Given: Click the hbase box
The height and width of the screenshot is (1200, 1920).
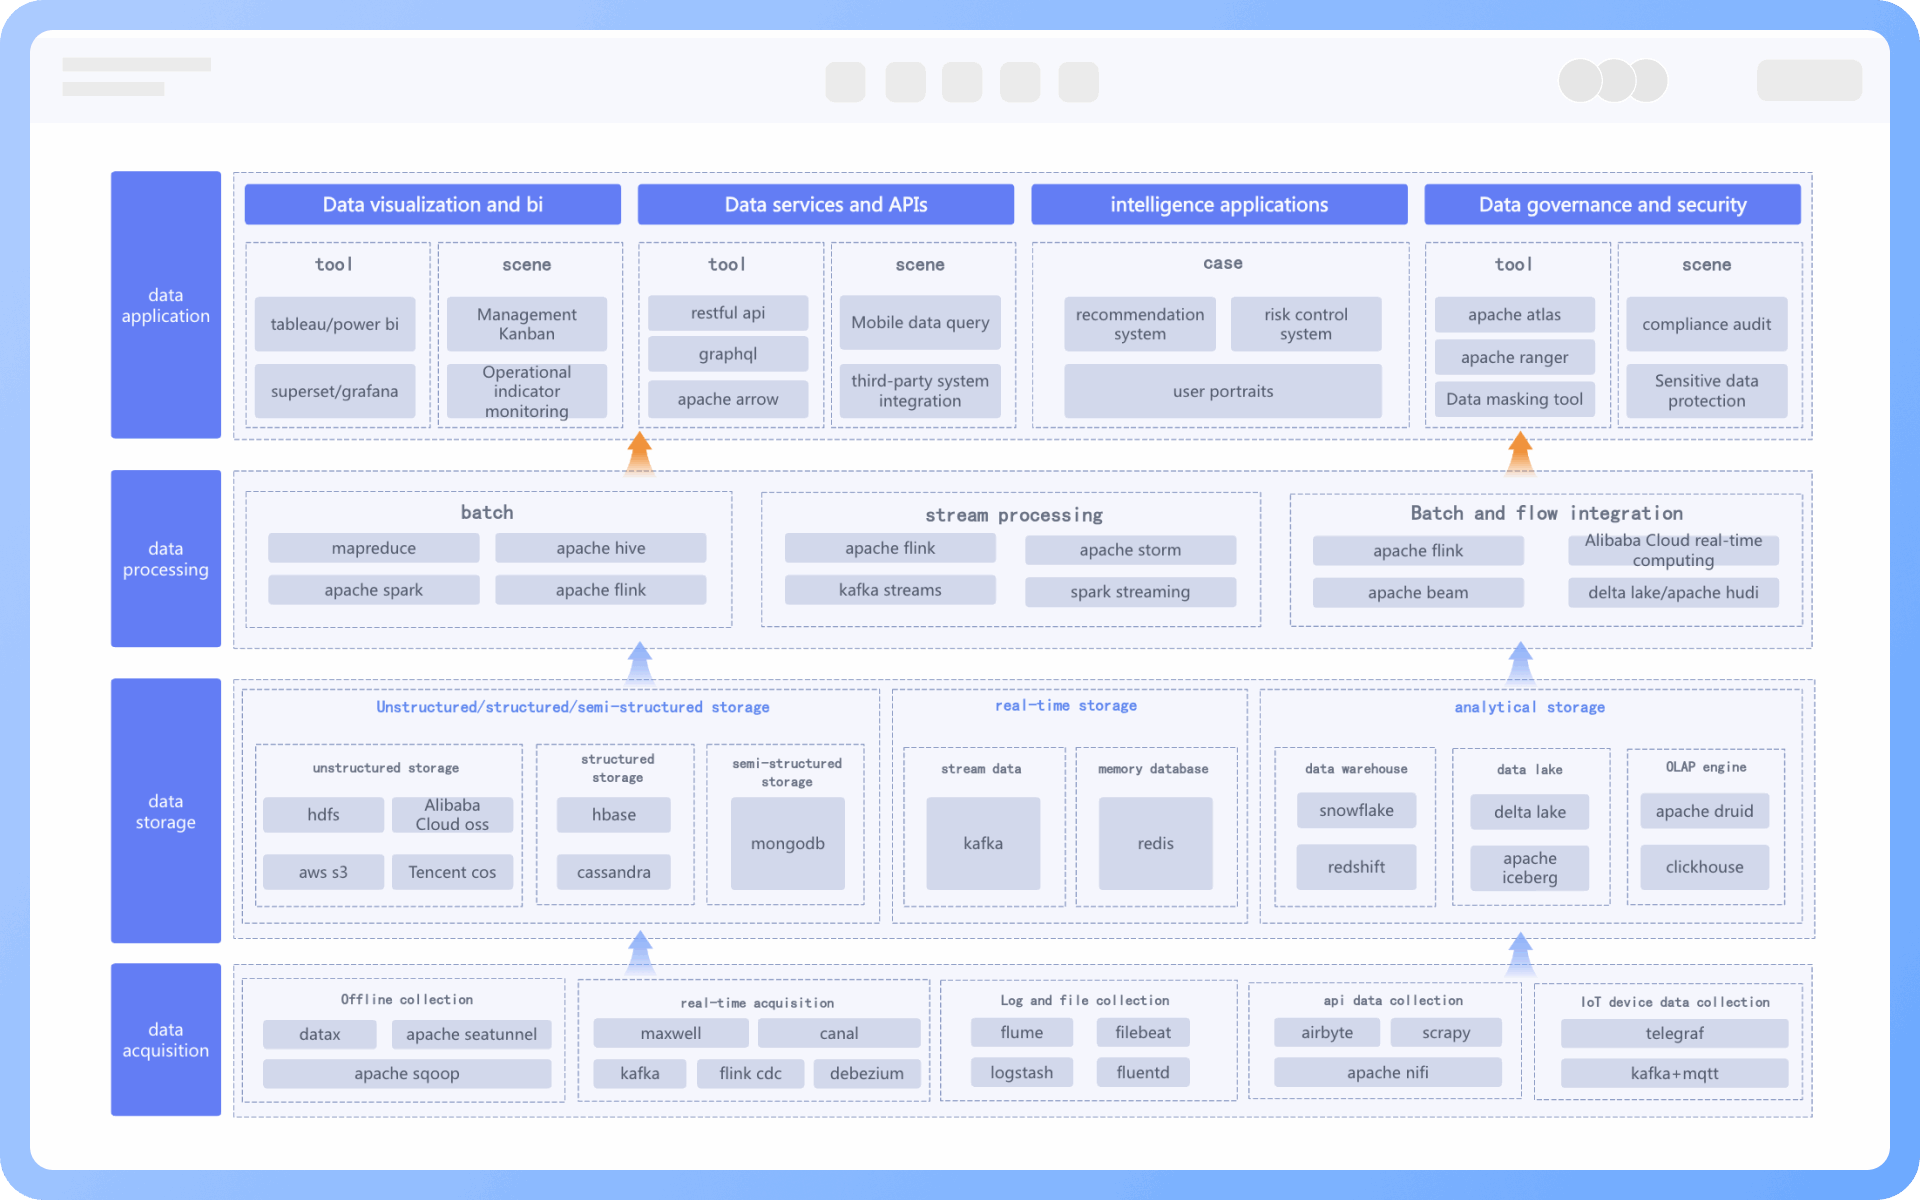Looking at the screenshot, I should point(614,815).
